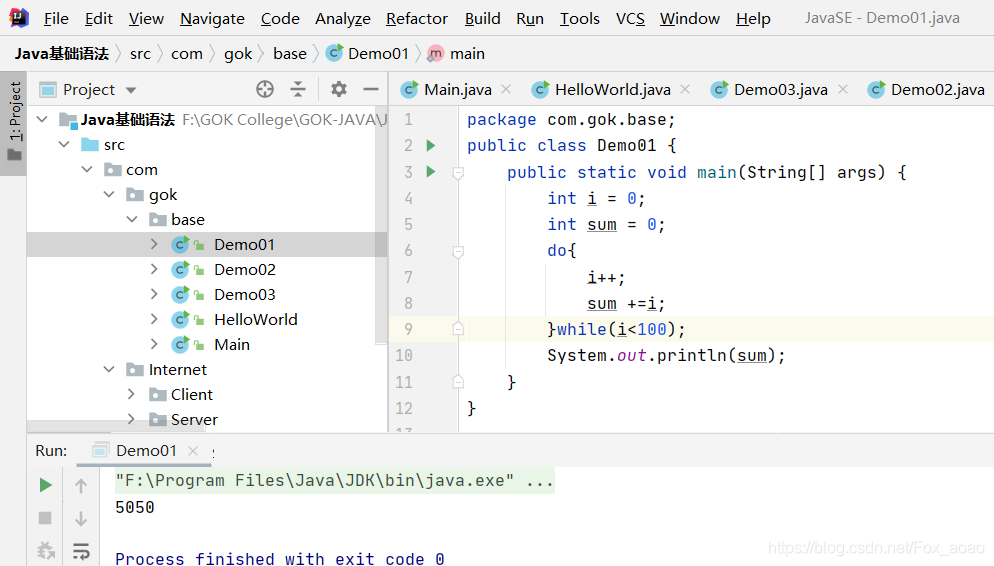Select Demo02 in the project tree

point(245,269)
